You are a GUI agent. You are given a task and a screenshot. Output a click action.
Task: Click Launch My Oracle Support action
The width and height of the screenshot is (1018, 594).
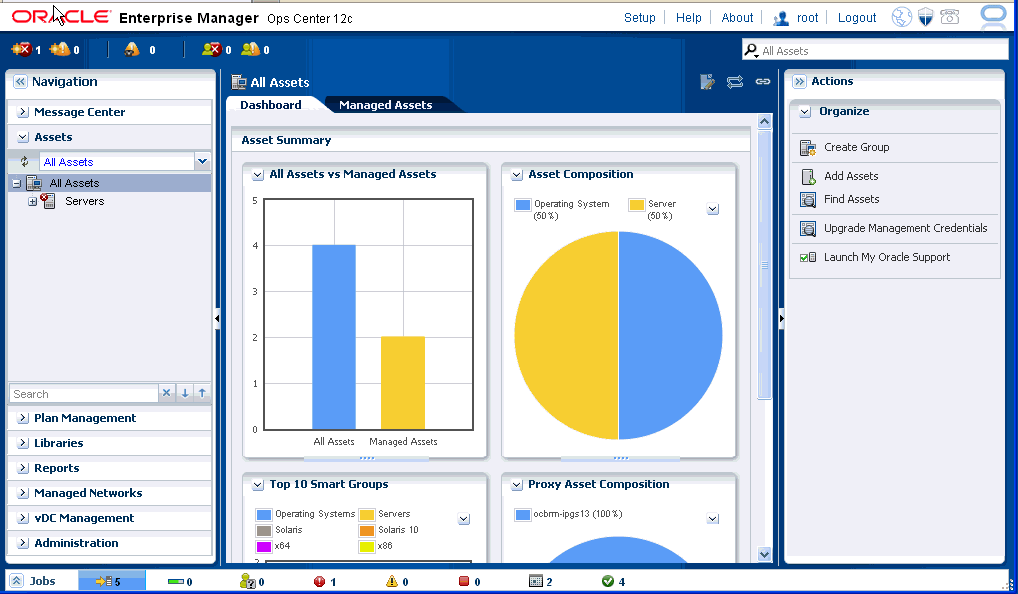click(886, 257)
